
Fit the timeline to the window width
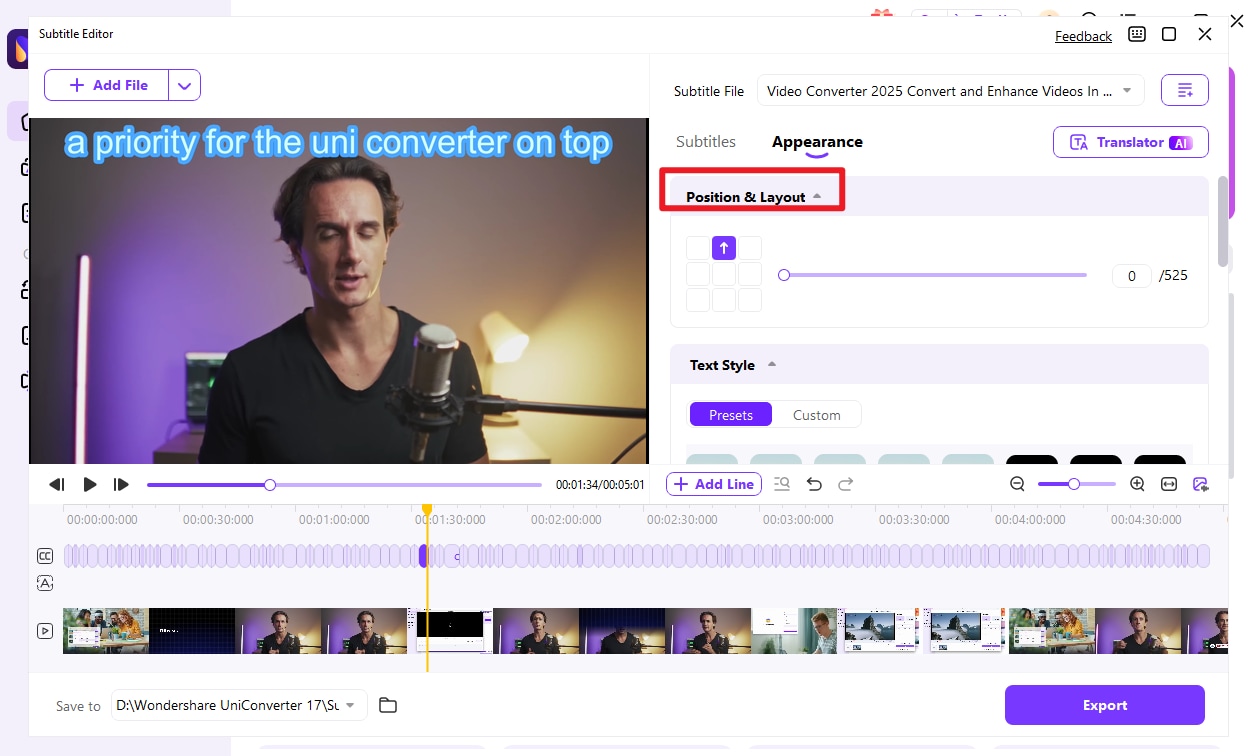pyautogui.click(x=1167, y=484)
